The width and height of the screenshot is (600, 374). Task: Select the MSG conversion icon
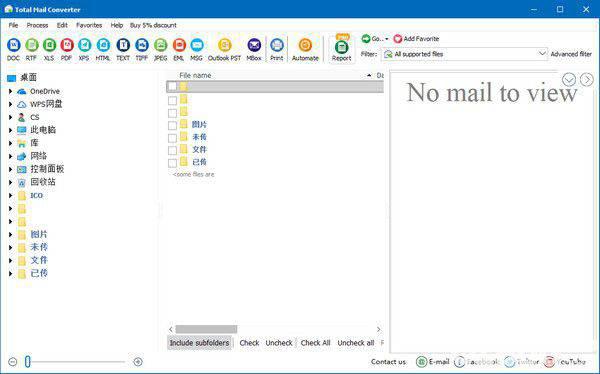tap(197, 45)
